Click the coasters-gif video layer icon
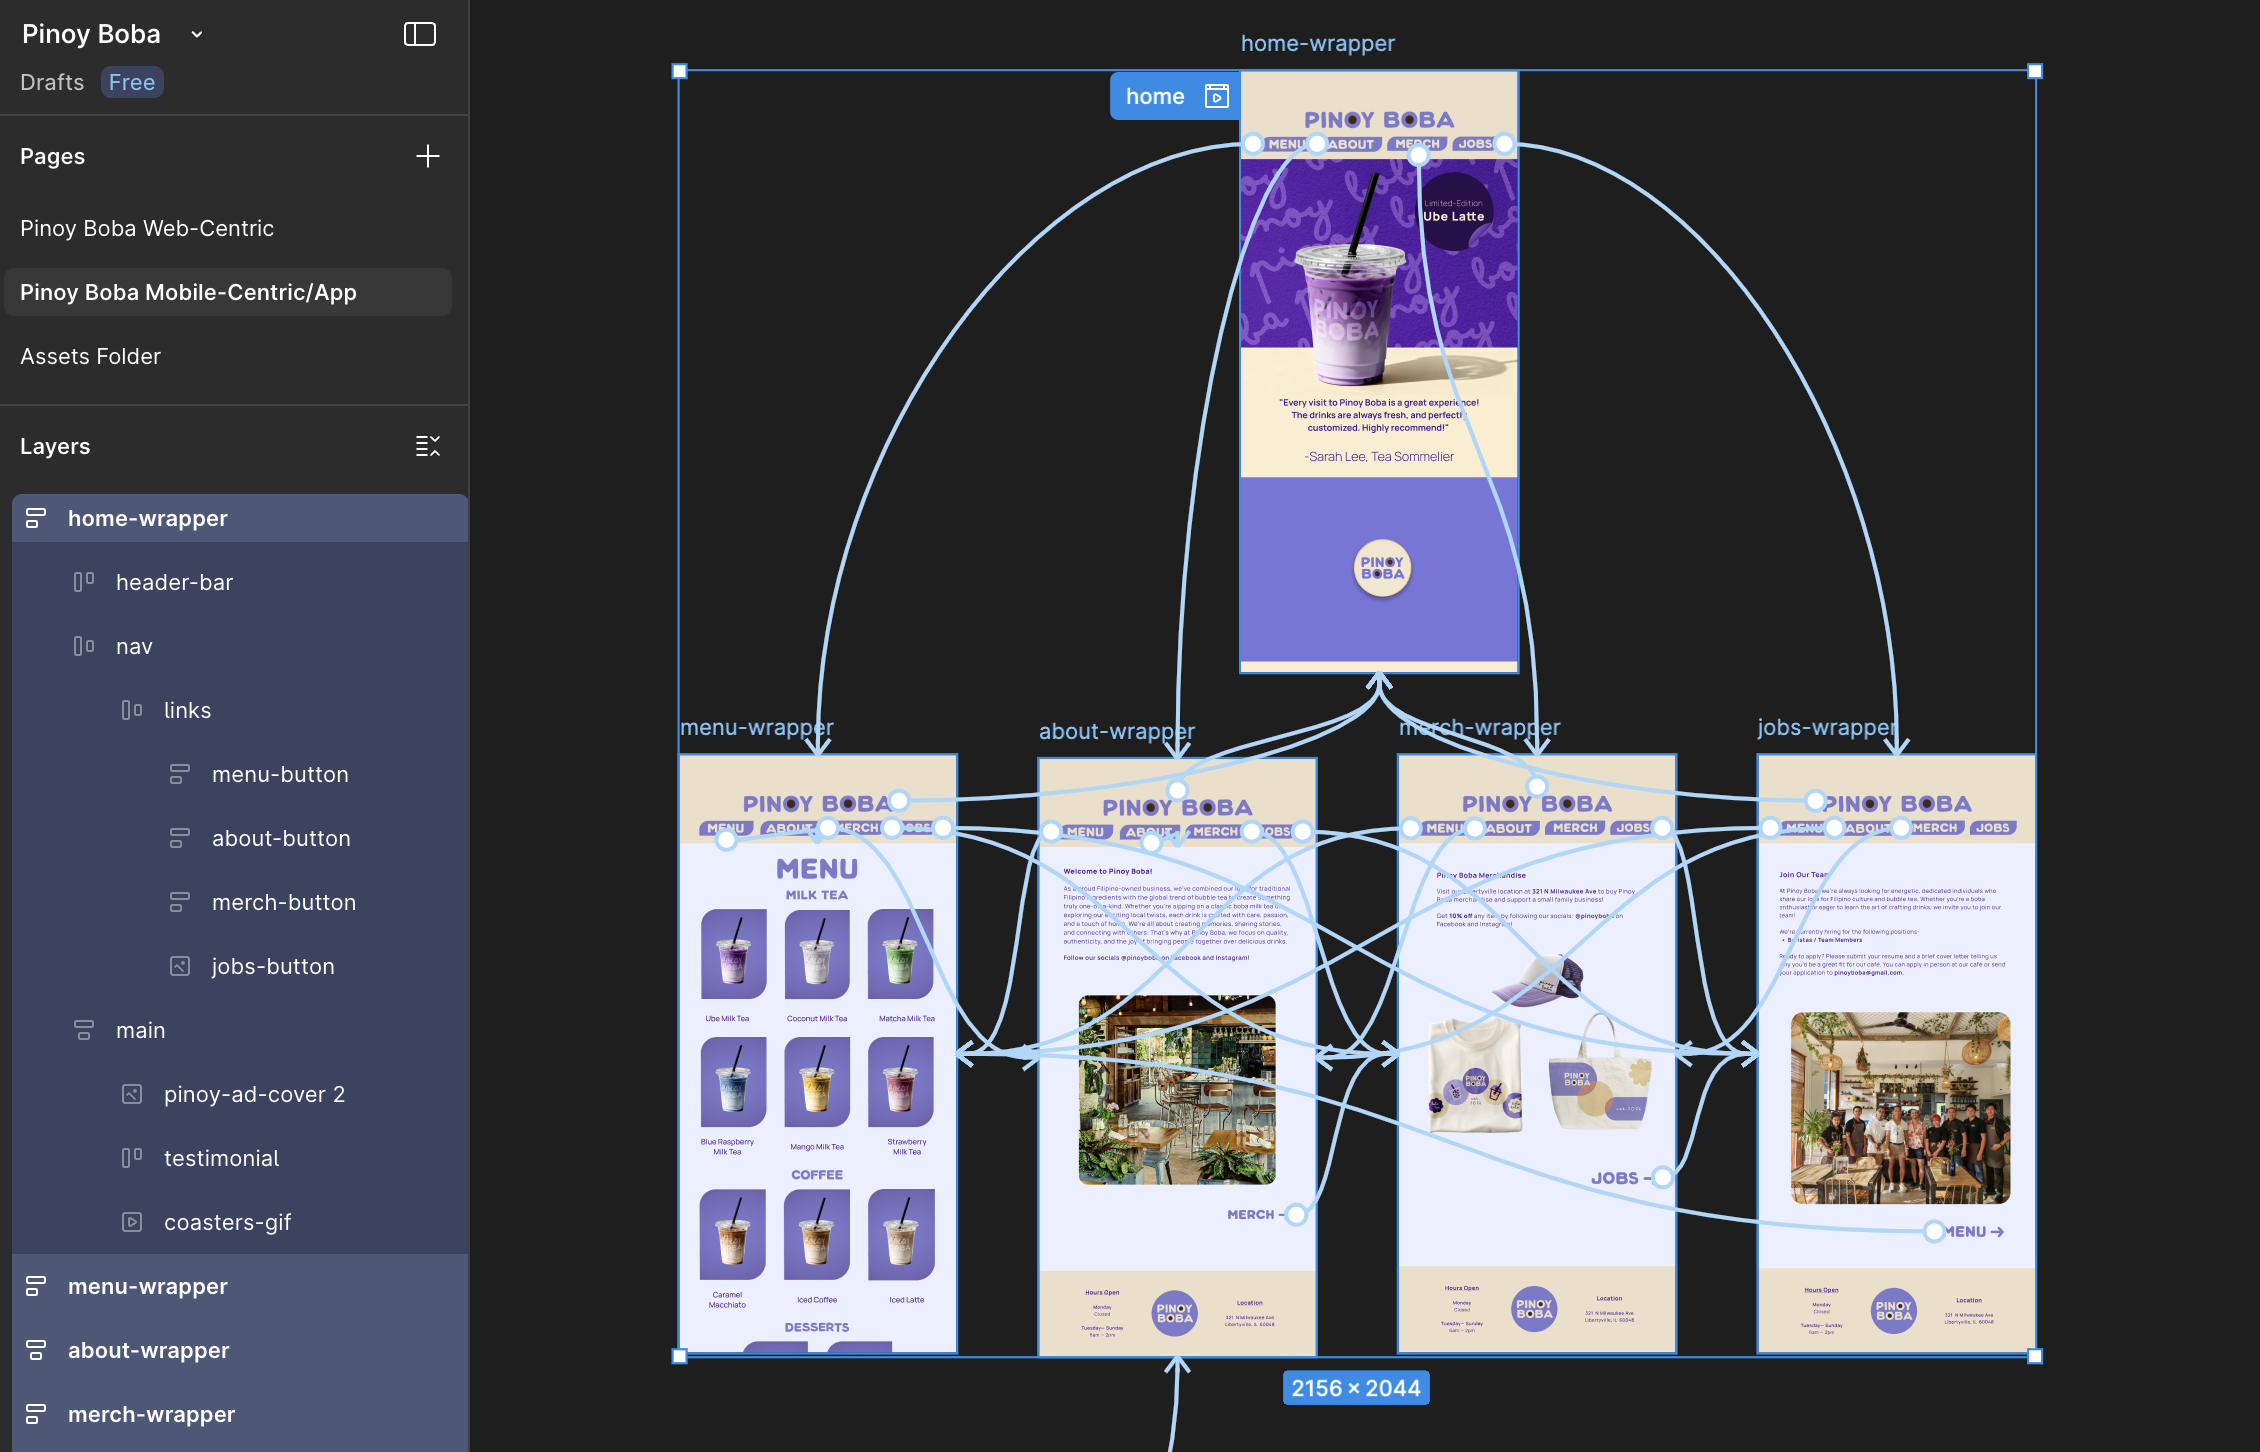The image size is (2260, 1452). [132, 1222]
